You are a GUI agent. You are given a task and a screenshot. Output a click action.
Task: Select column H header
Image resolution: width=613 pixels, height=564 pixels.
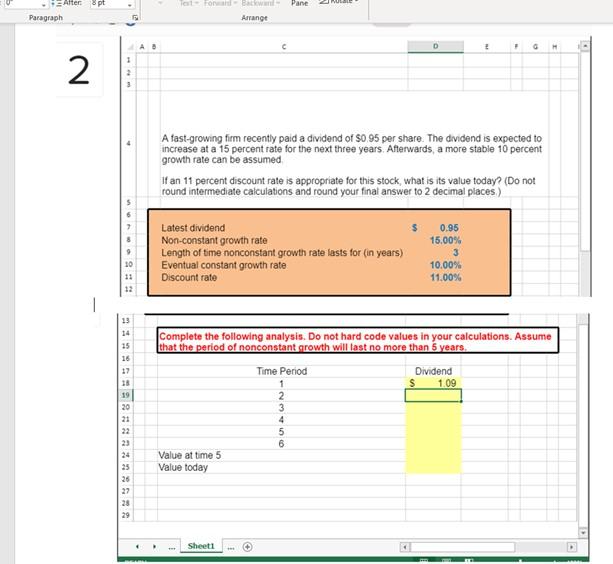point(554,47)
